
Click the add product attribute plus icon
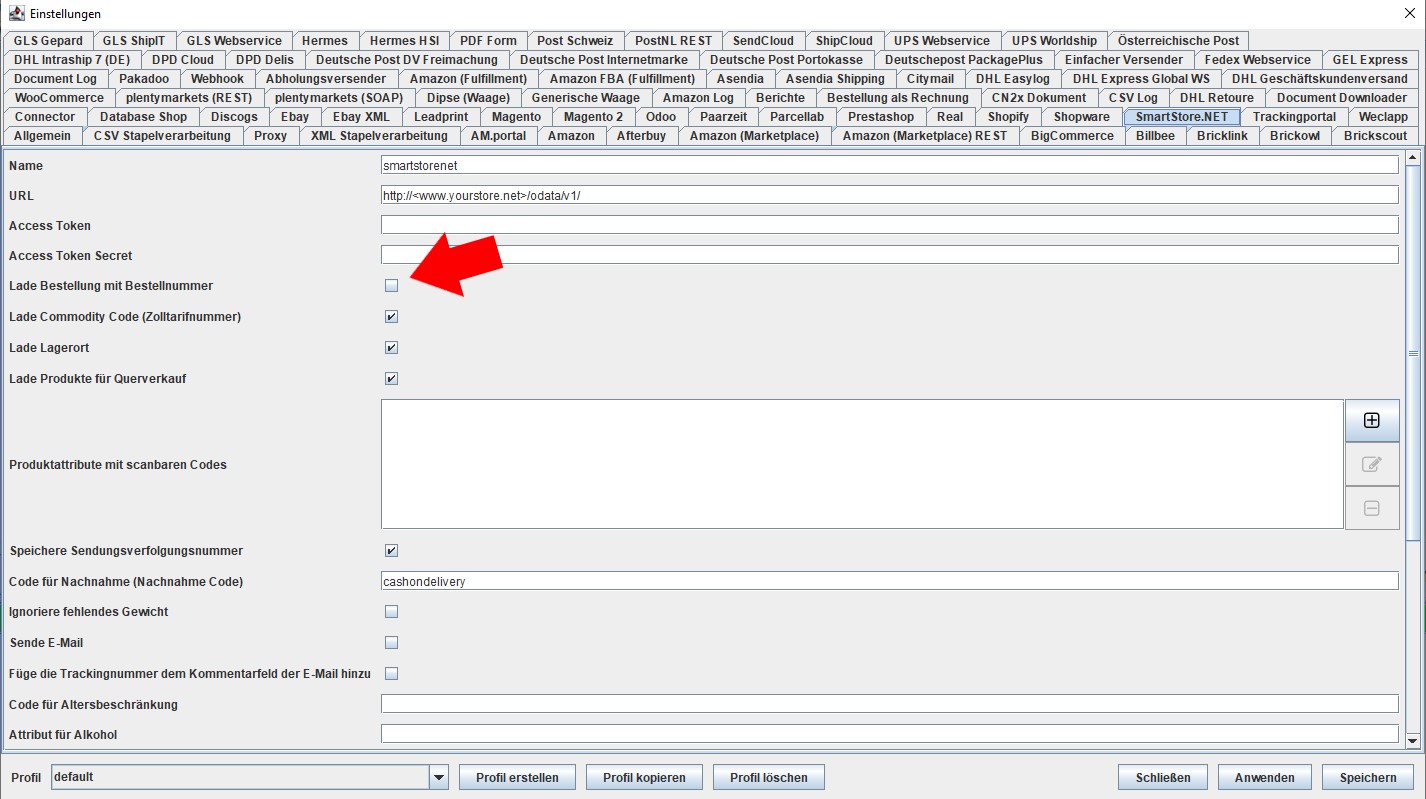(x=1372, y=421)
